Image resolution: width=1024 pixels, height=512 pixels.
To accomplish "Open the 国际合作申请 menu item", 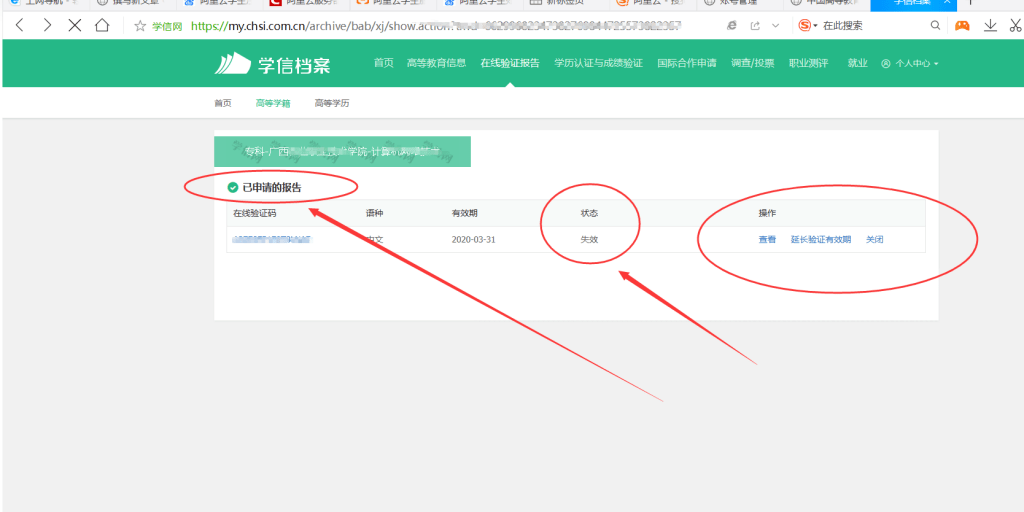I will tap(687, 63).
